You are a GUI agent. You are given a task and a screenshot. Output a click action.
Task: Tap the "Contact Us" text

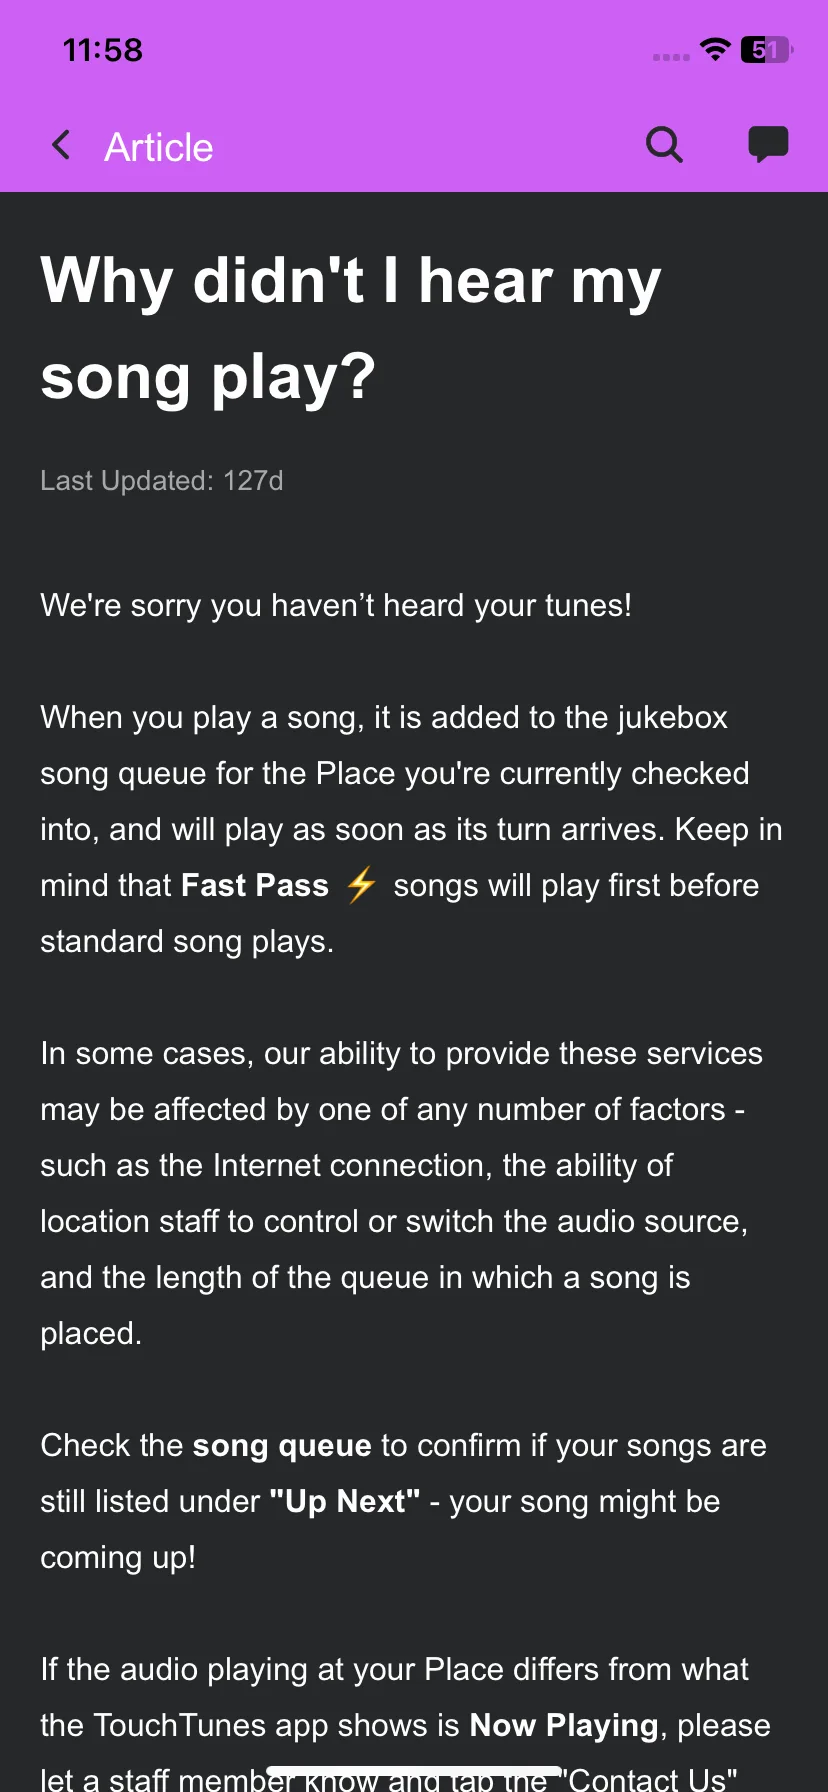click(649, 1779)
